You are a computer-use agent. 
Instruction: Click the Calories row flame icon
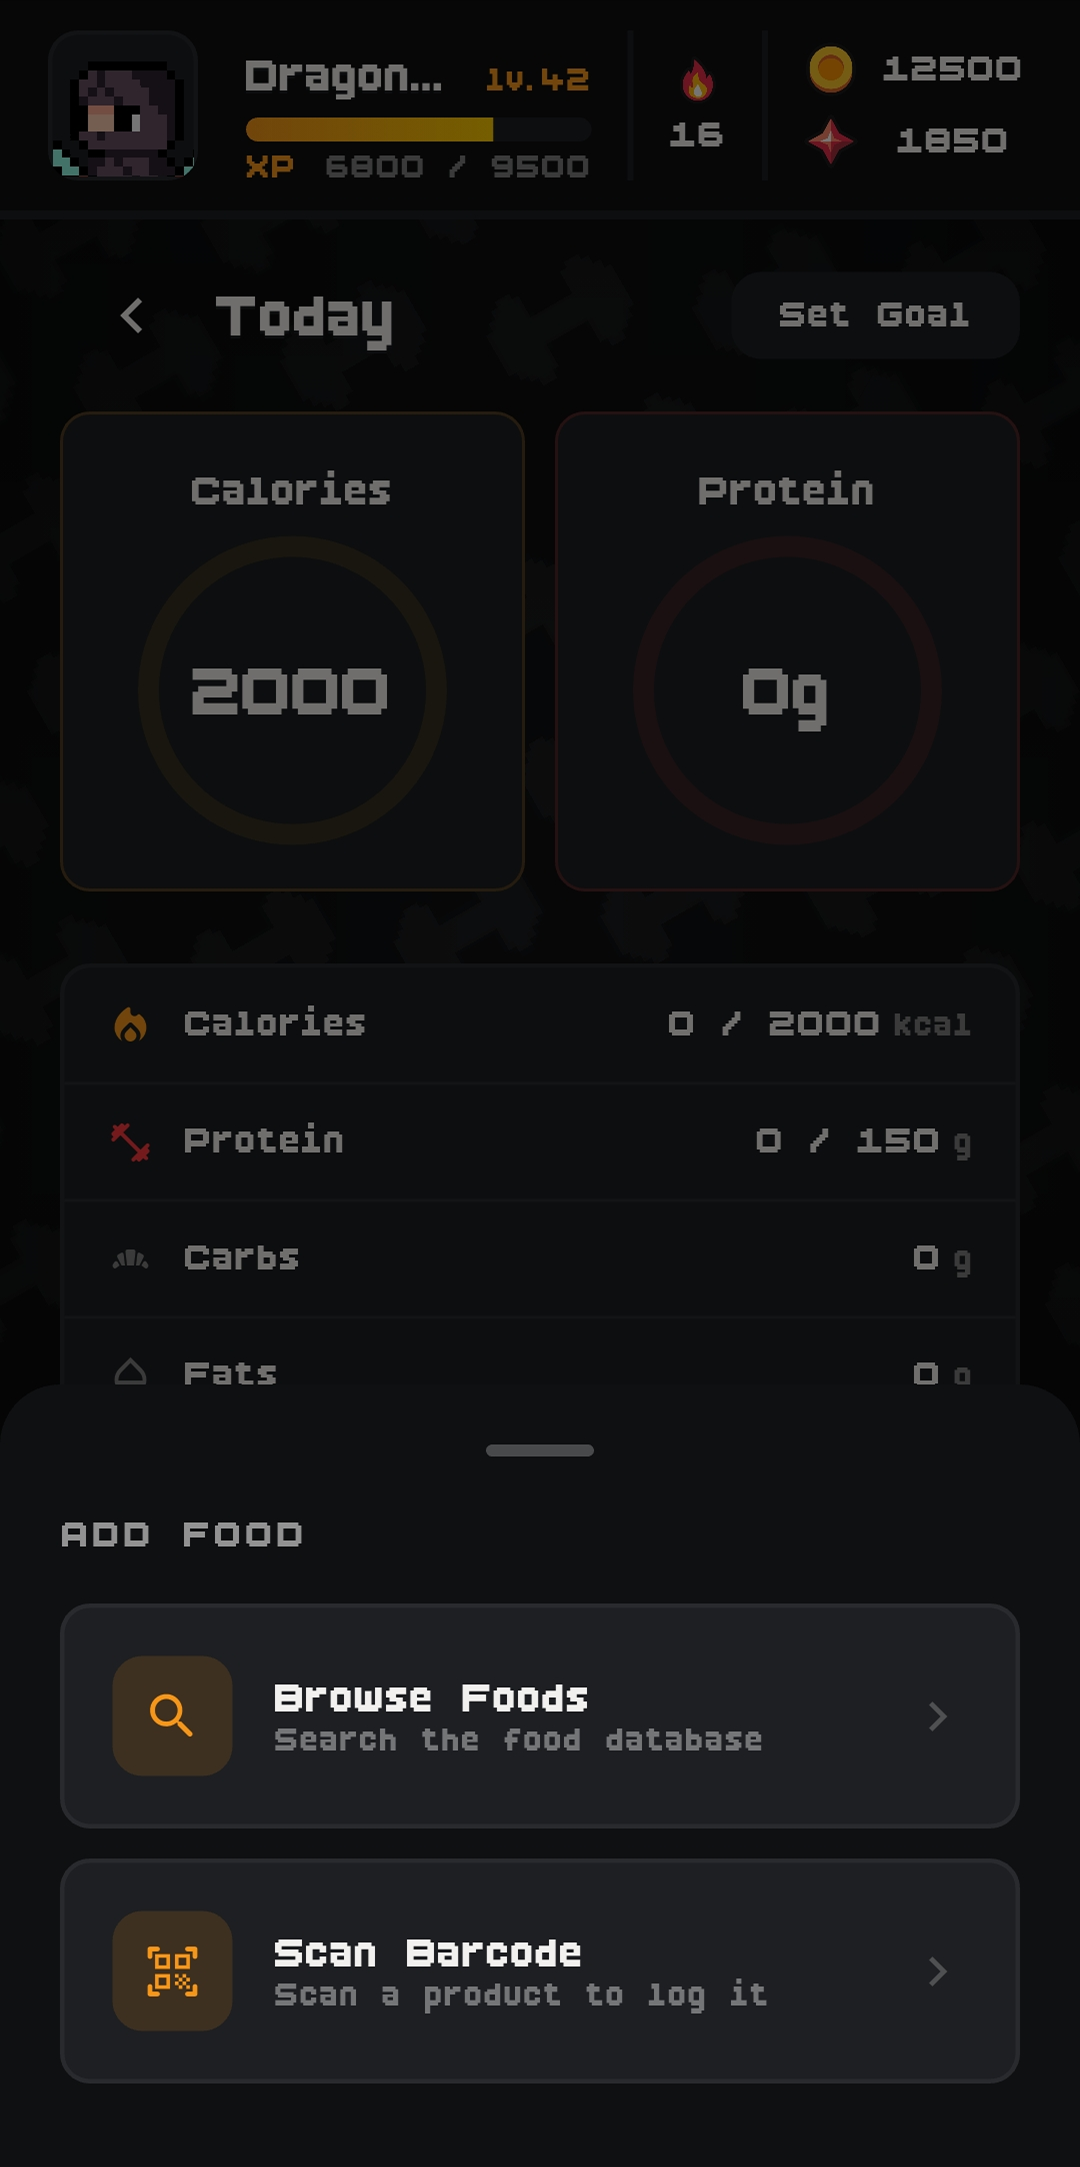pos(131,1024)
